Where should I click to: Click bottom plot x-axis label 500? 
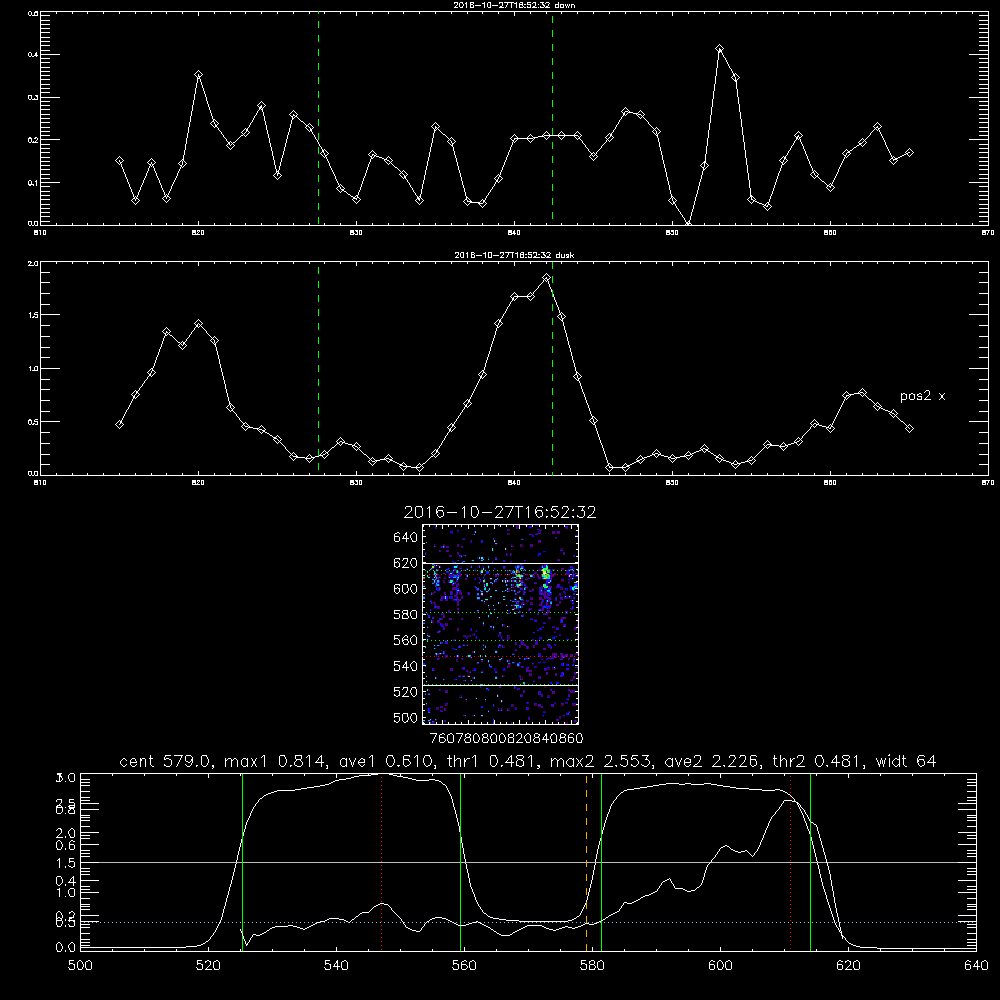coord(80,966)
